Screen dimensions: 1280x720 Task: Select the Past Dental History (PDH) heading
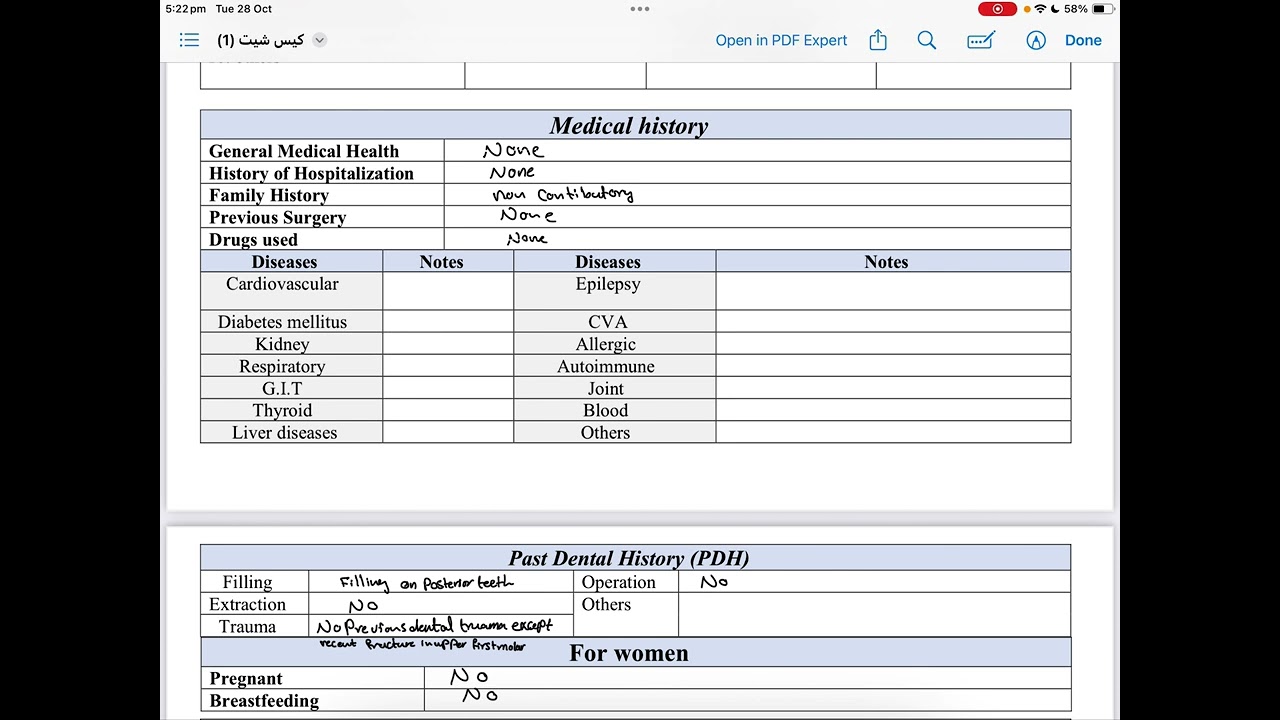pyautogui.click(x=629, y=558)
